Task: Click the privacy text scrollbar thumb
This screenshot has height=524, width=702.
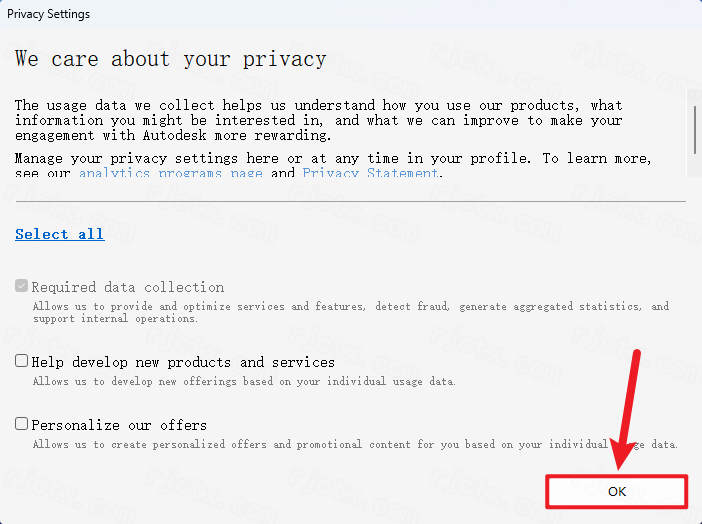Action: pos(693,127)
